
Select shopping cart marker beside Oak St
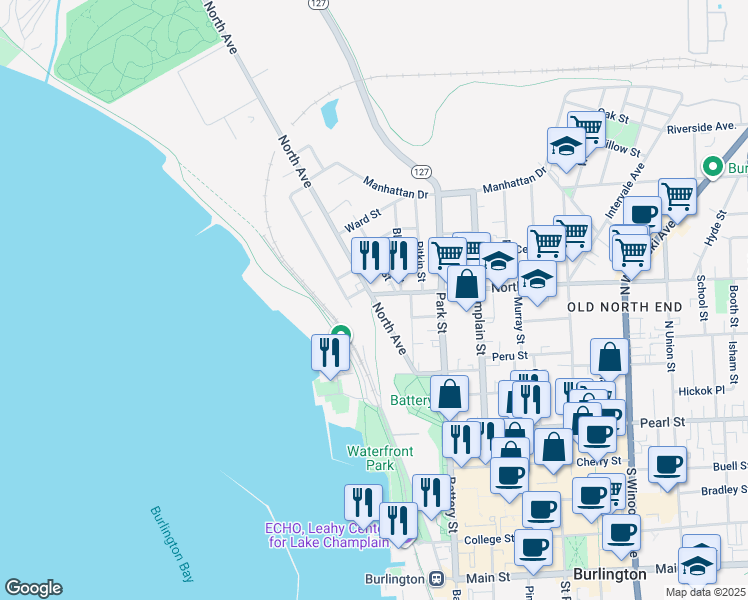pyautogui.click(x=590, y=128)
